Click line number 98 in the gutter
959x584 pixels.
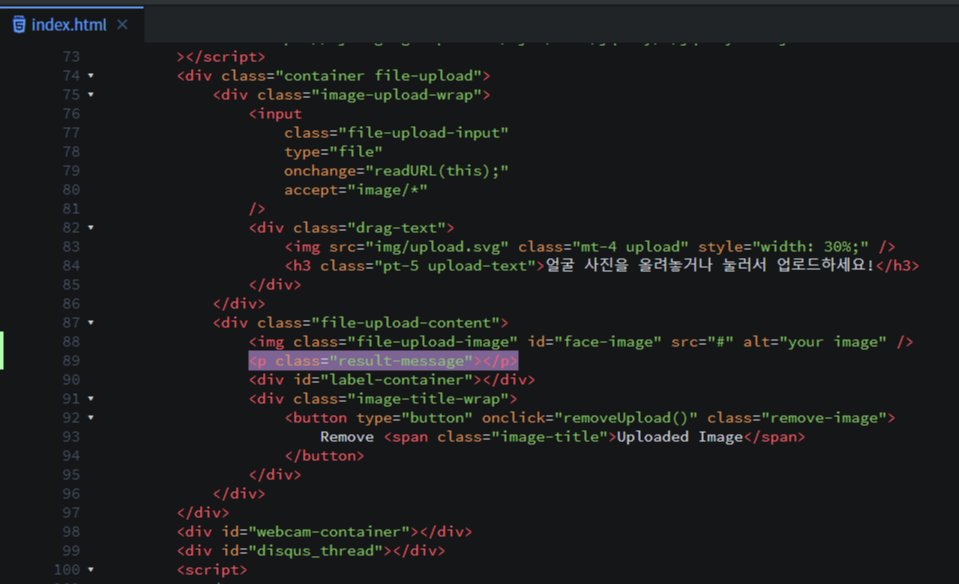click(71, 531)
